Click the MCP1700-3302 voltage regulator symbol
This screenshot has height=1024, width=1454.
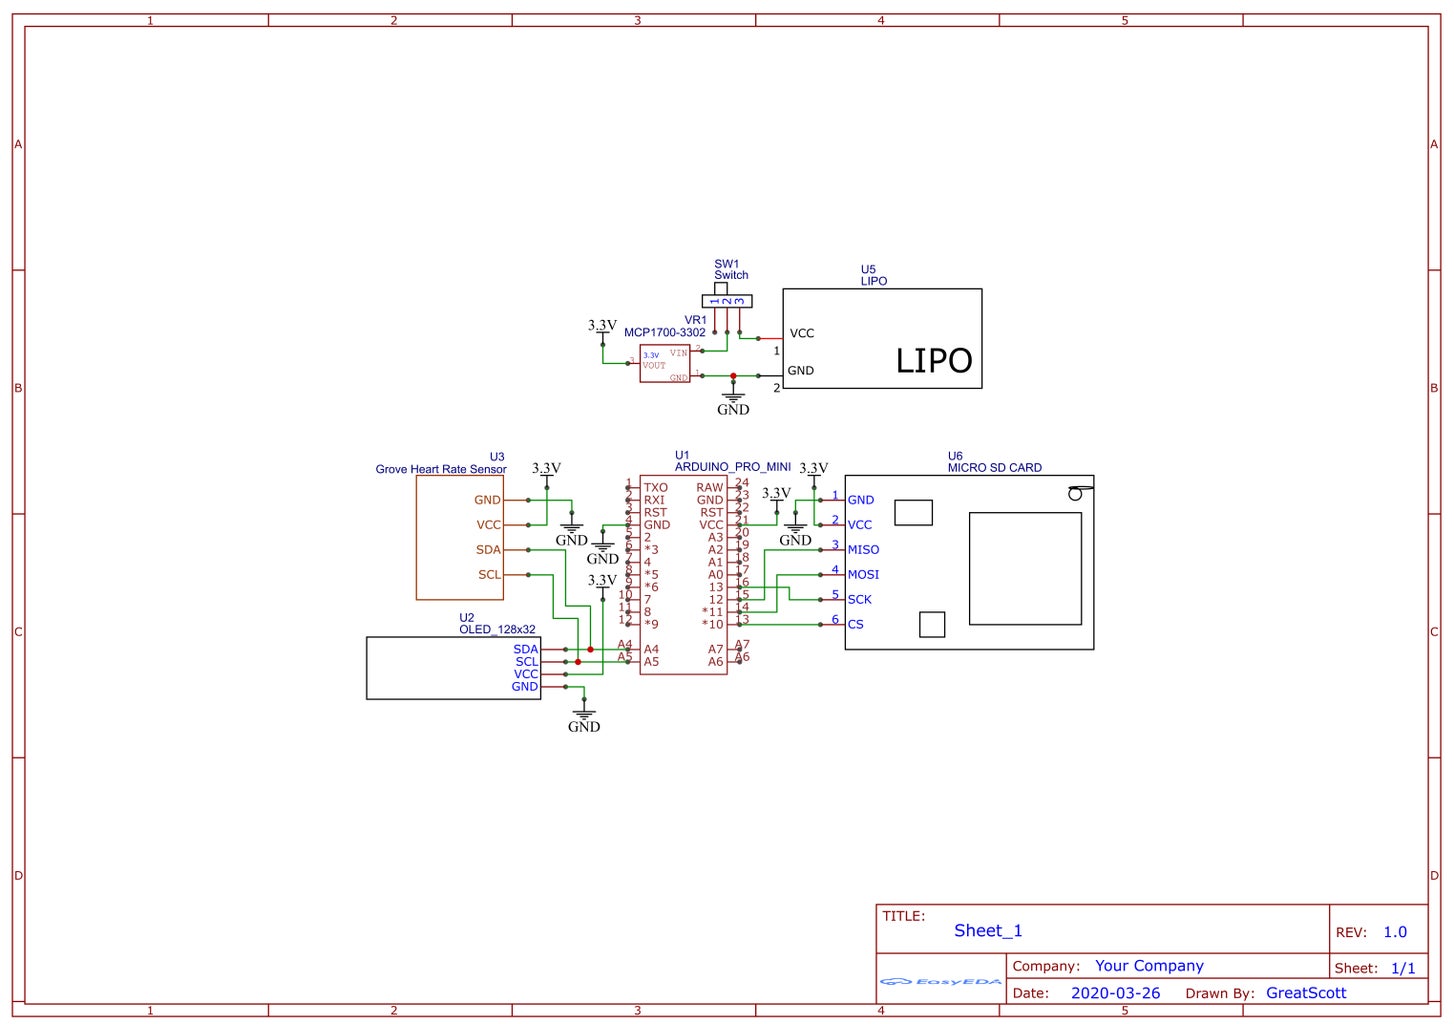(x=665, y=364)
